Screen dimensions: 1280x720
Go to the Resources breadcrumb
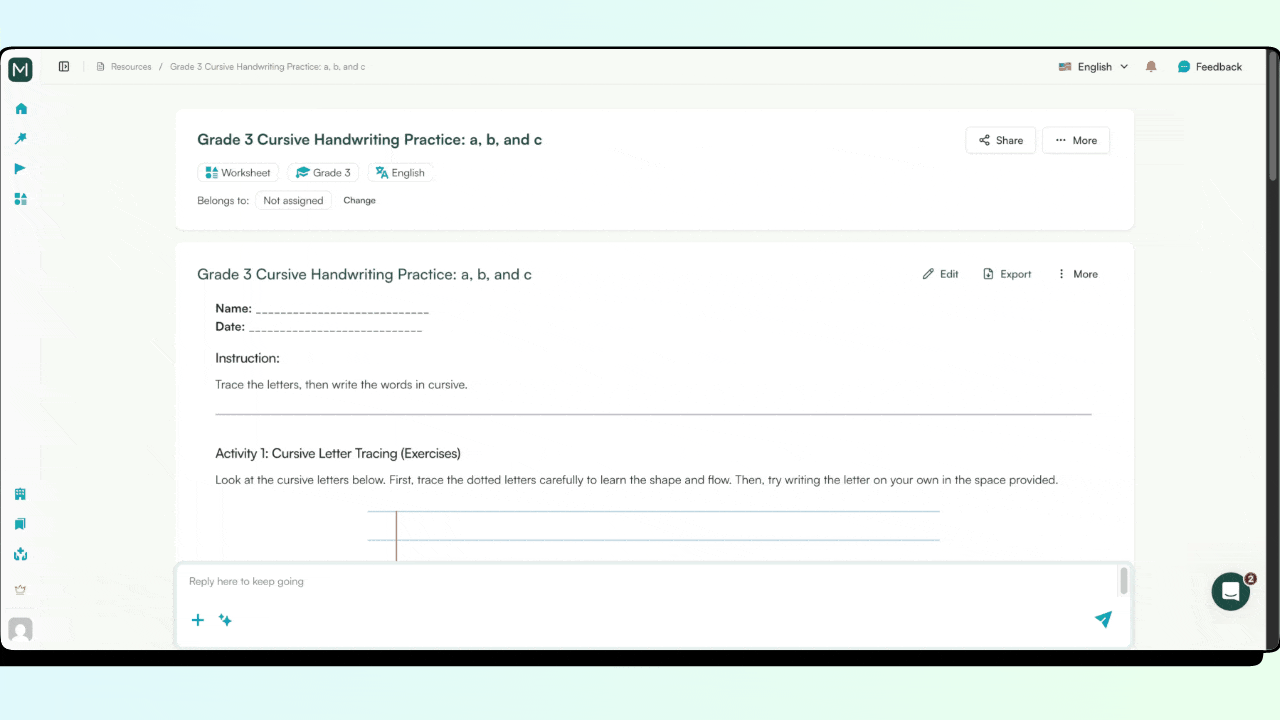point(131,67)
